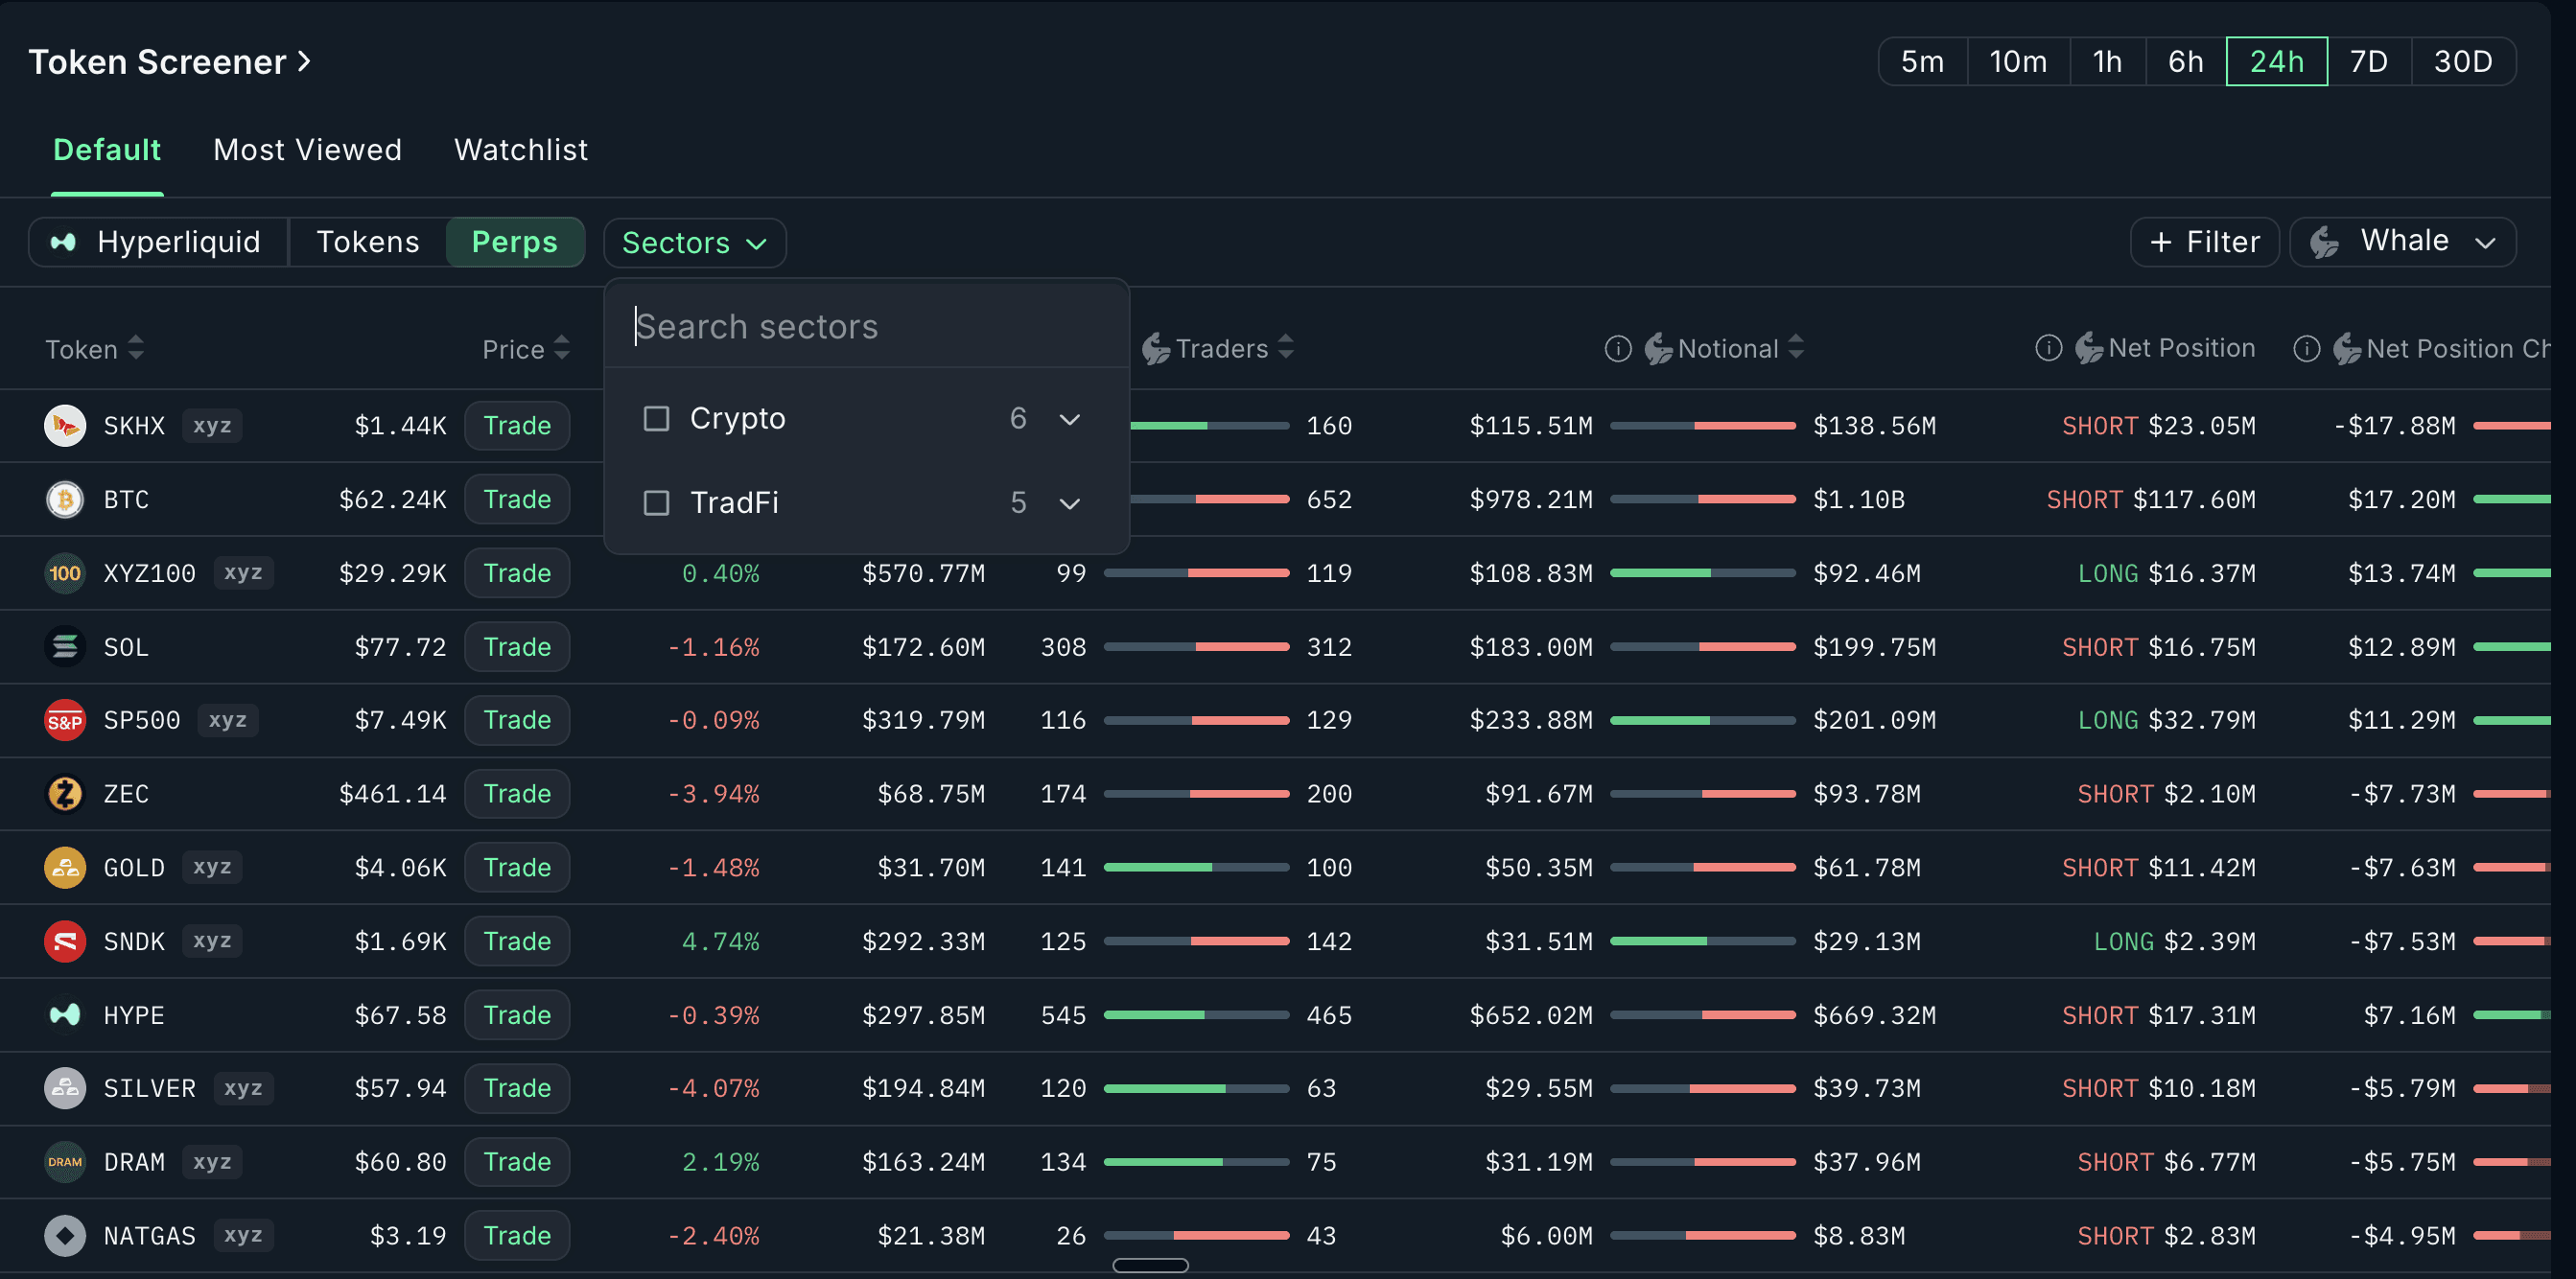Image resolution: width=2576 pixels, height=1279 pixels.
Task: Collapse the Sectors dropdown
Action: 695,243
